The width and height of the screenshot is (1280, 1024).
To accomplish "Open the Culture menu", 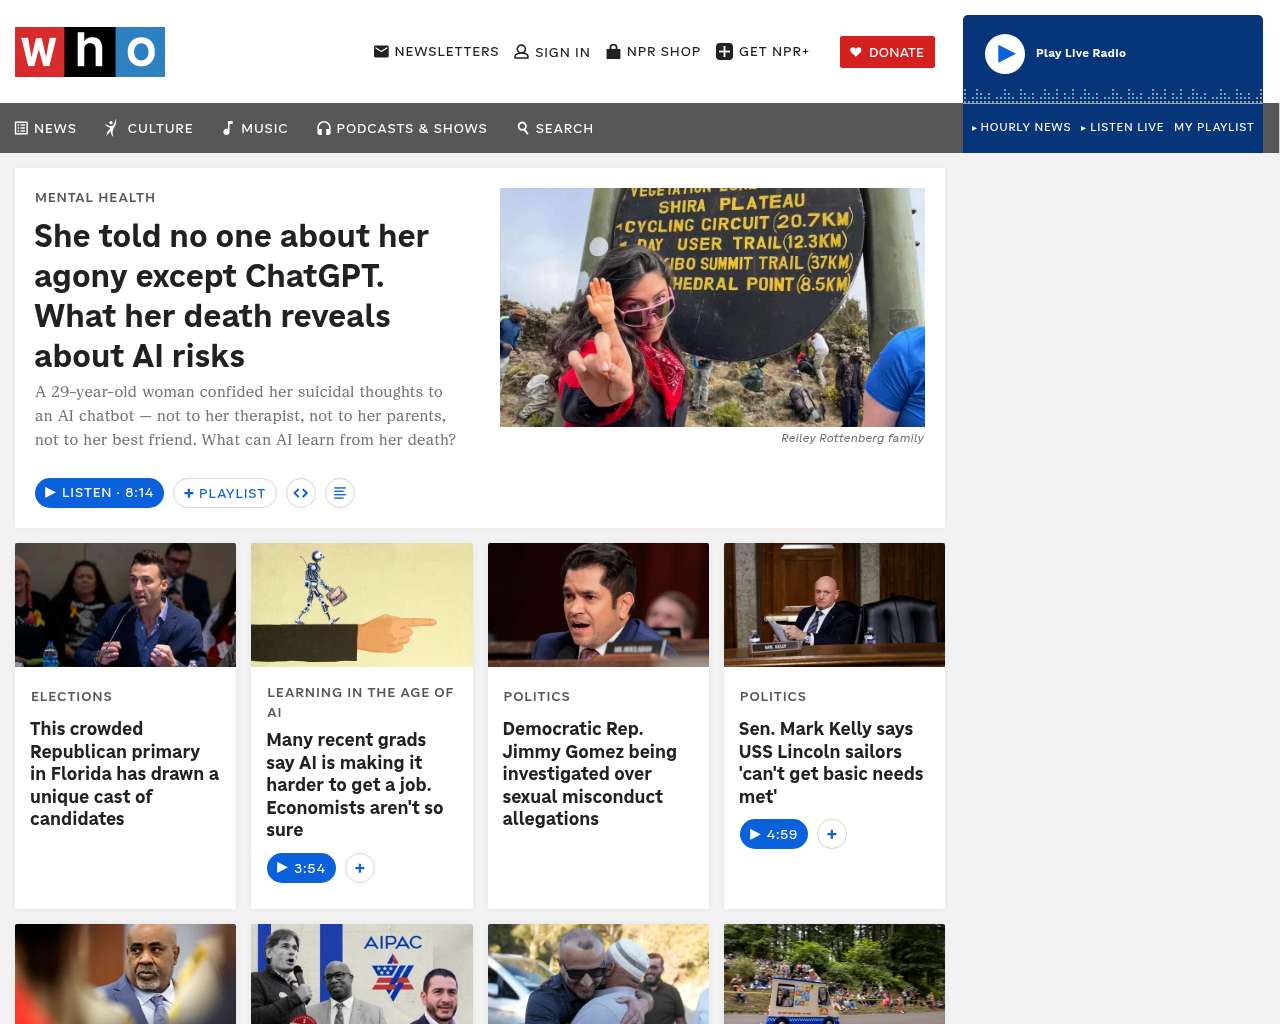I will [149, 128].
